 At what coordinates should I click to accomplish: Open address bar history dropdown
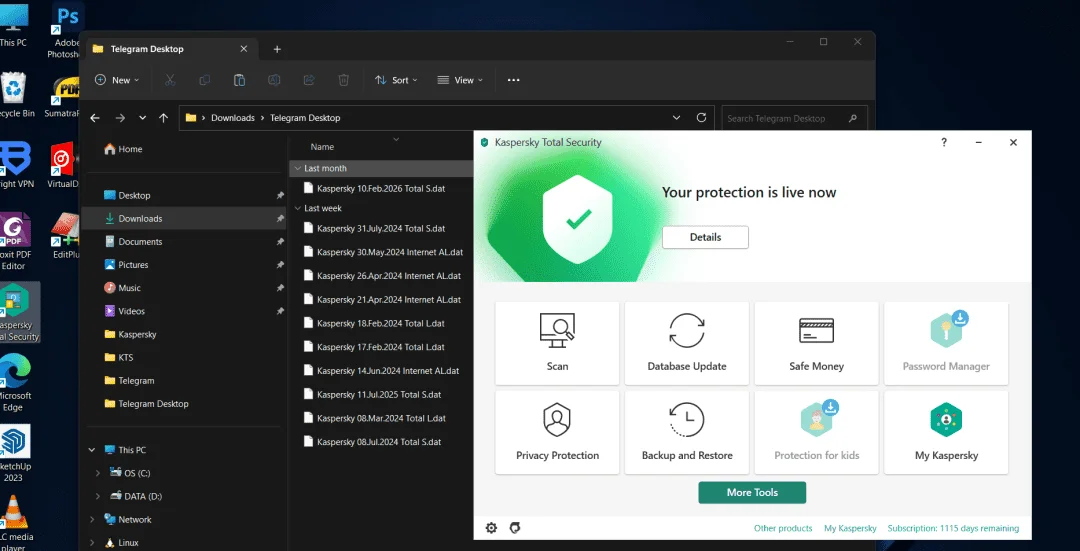tap(676, 118)
